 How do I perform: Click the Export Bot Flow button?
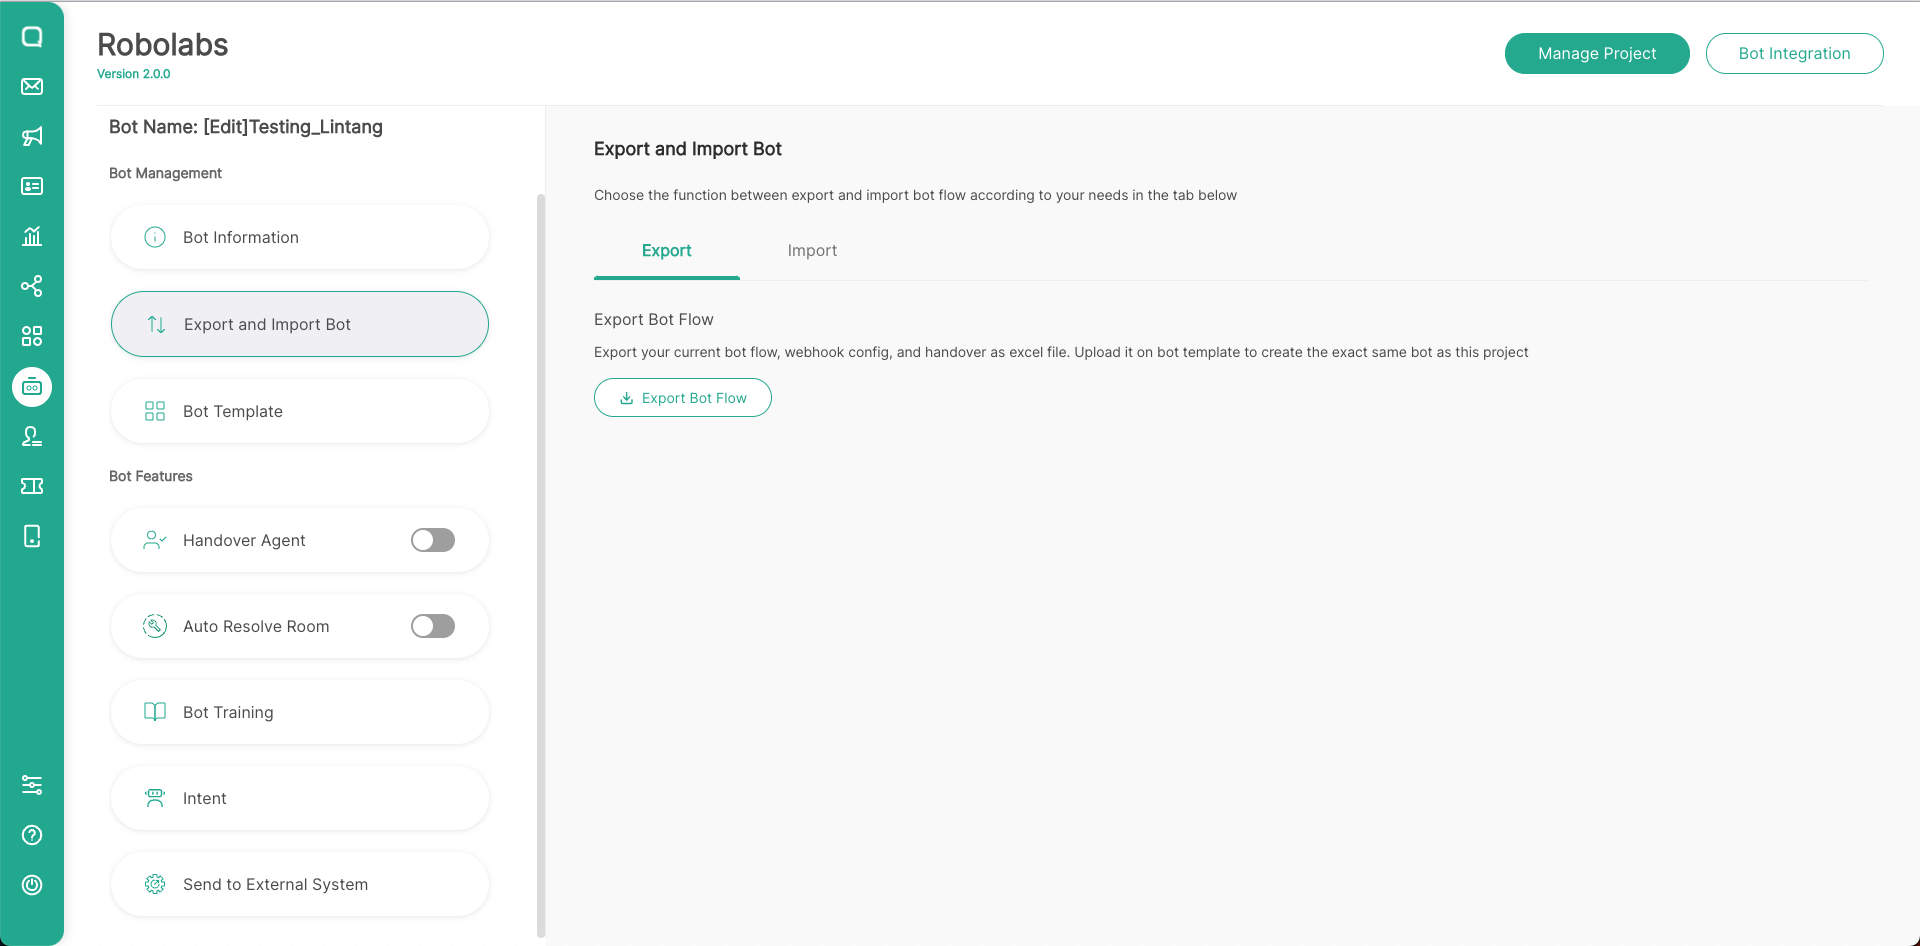coord(683,398)
